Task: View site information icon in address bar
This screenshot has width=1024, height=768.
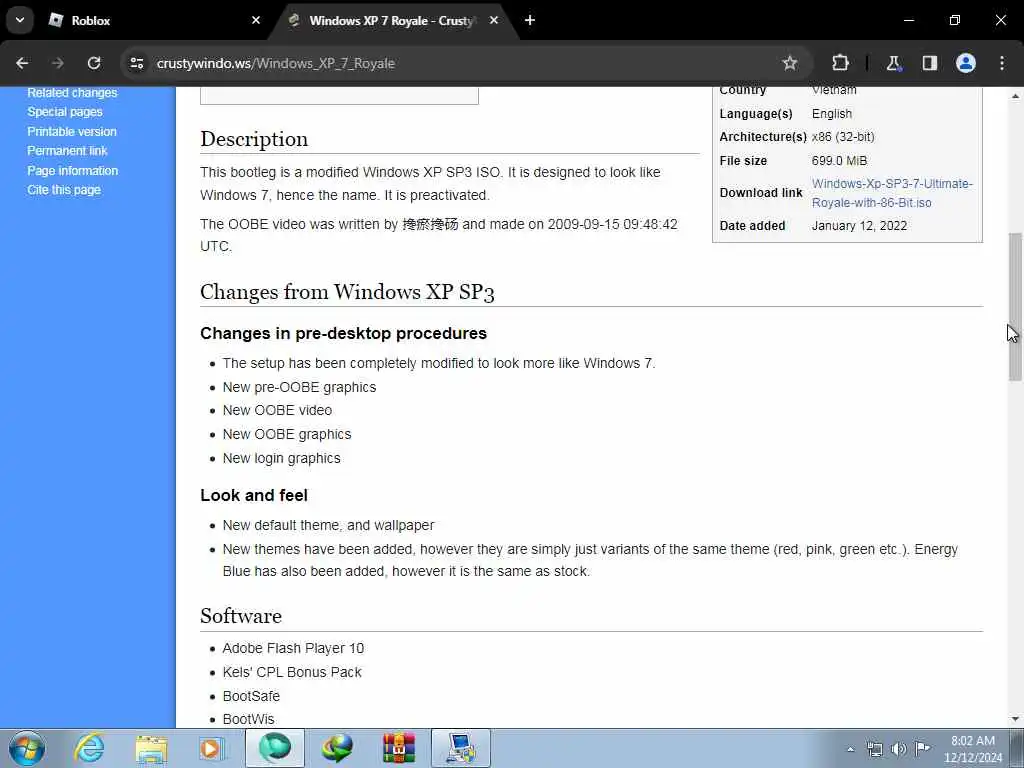Action: pyautogui.click(x=136, y=63)
